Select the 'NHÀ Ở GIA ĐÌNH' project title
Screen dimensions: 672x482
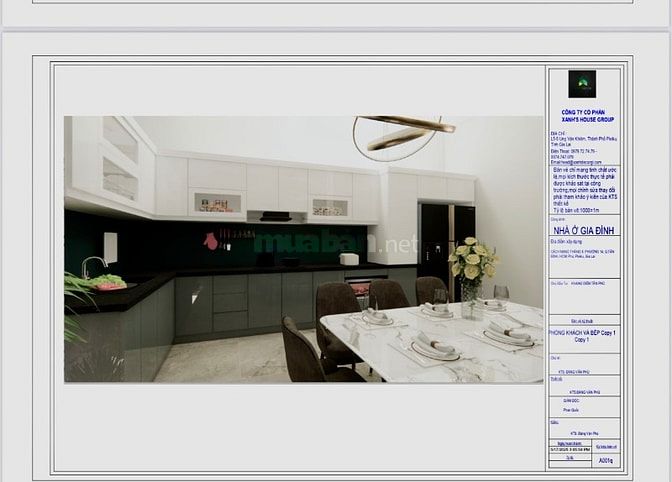pos(584,231)
